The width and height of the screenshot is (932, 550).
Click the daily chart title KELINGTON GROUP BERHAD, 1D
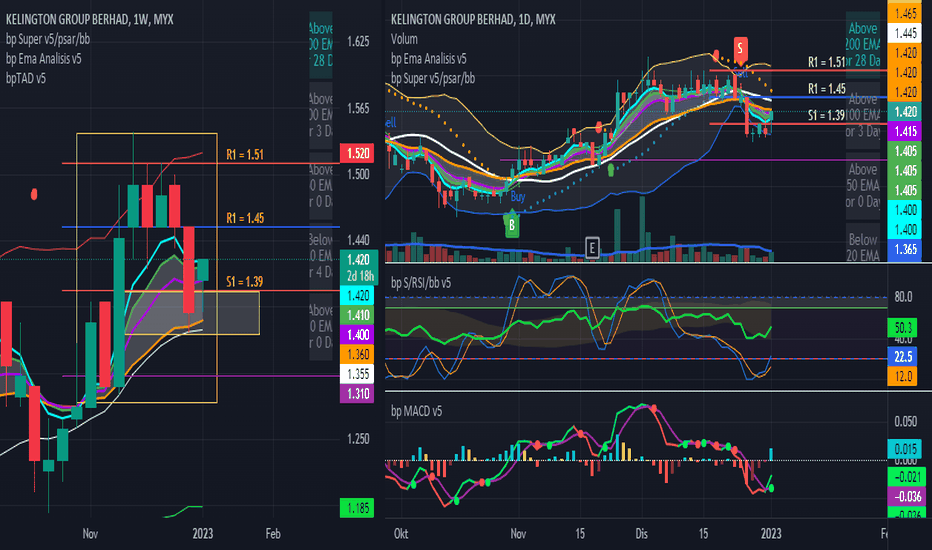coord(473,20)
